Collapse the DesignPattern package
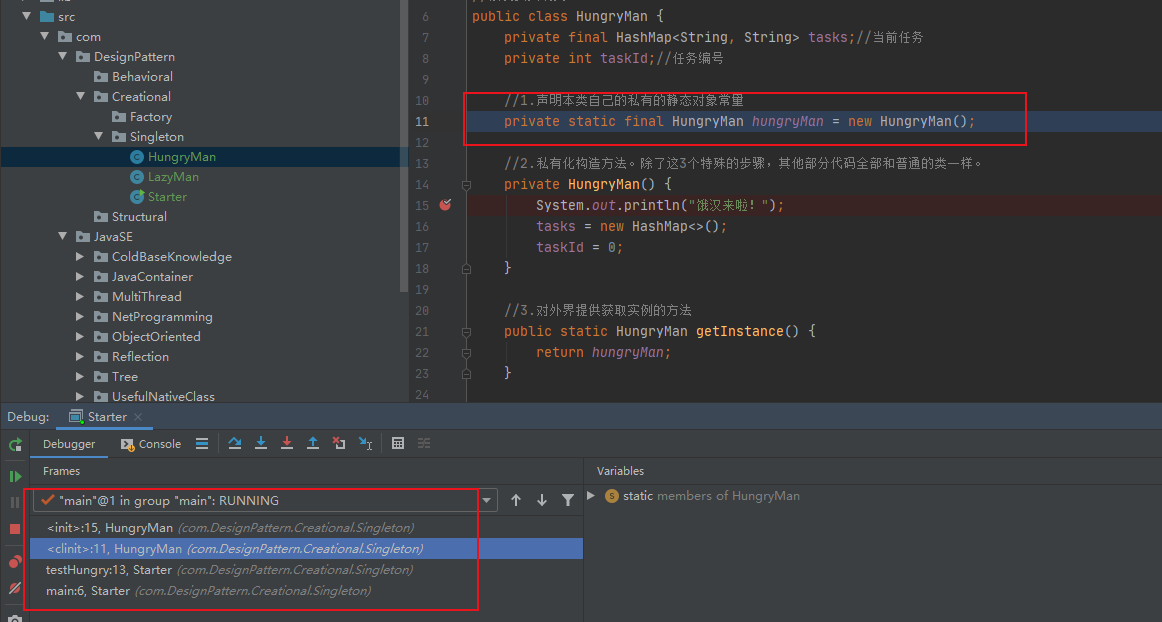This screenshot has width=1162, height=622. coord(63,56)
